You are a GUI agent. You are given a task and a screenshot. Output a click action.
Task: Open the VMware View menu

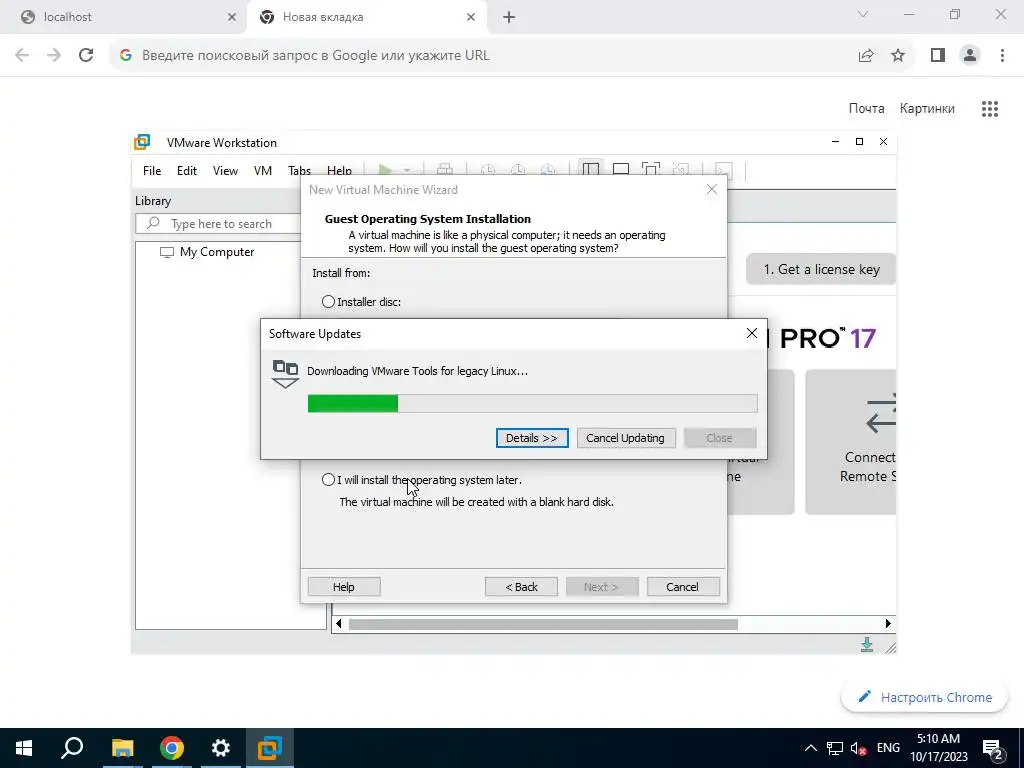tap(225, 170)
